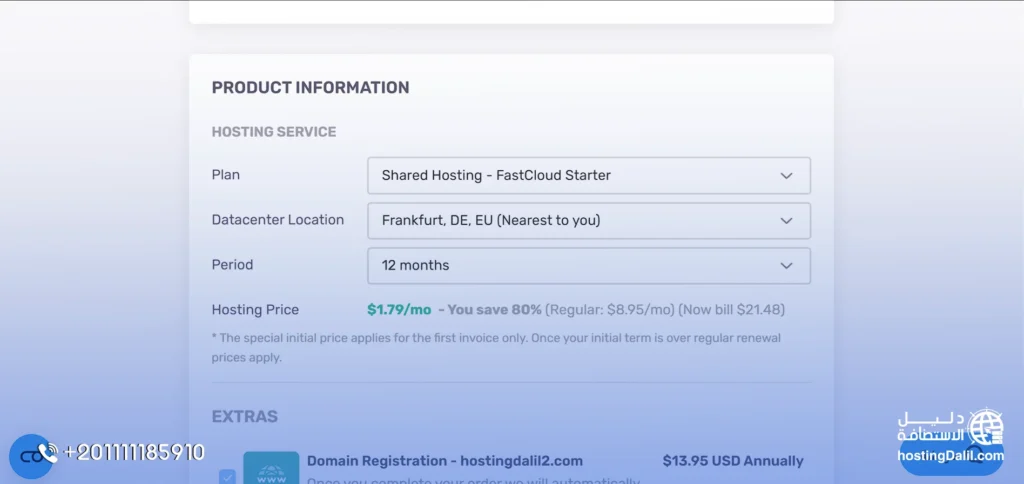Viewport: 1024px width, 484px height.
Task: Click the chevron arrow in Period field
Action: click(x=786, y=266)
